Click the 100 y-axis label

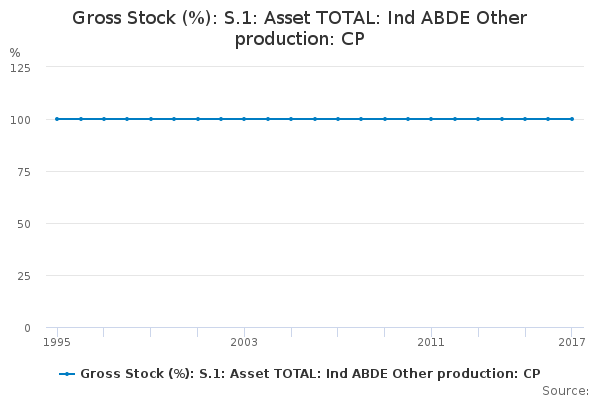point(20,119)
